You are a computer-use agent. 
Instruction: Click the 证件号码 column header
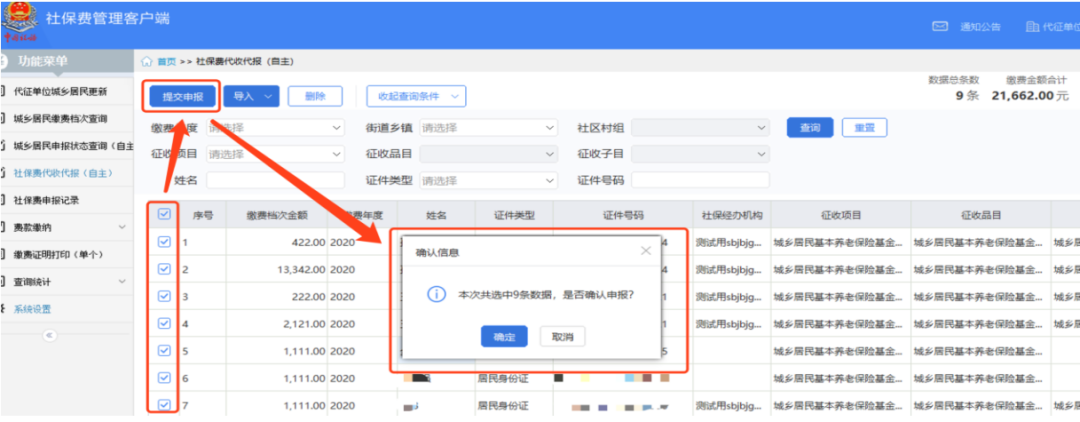pyautogui.click(x=623, y=215)
